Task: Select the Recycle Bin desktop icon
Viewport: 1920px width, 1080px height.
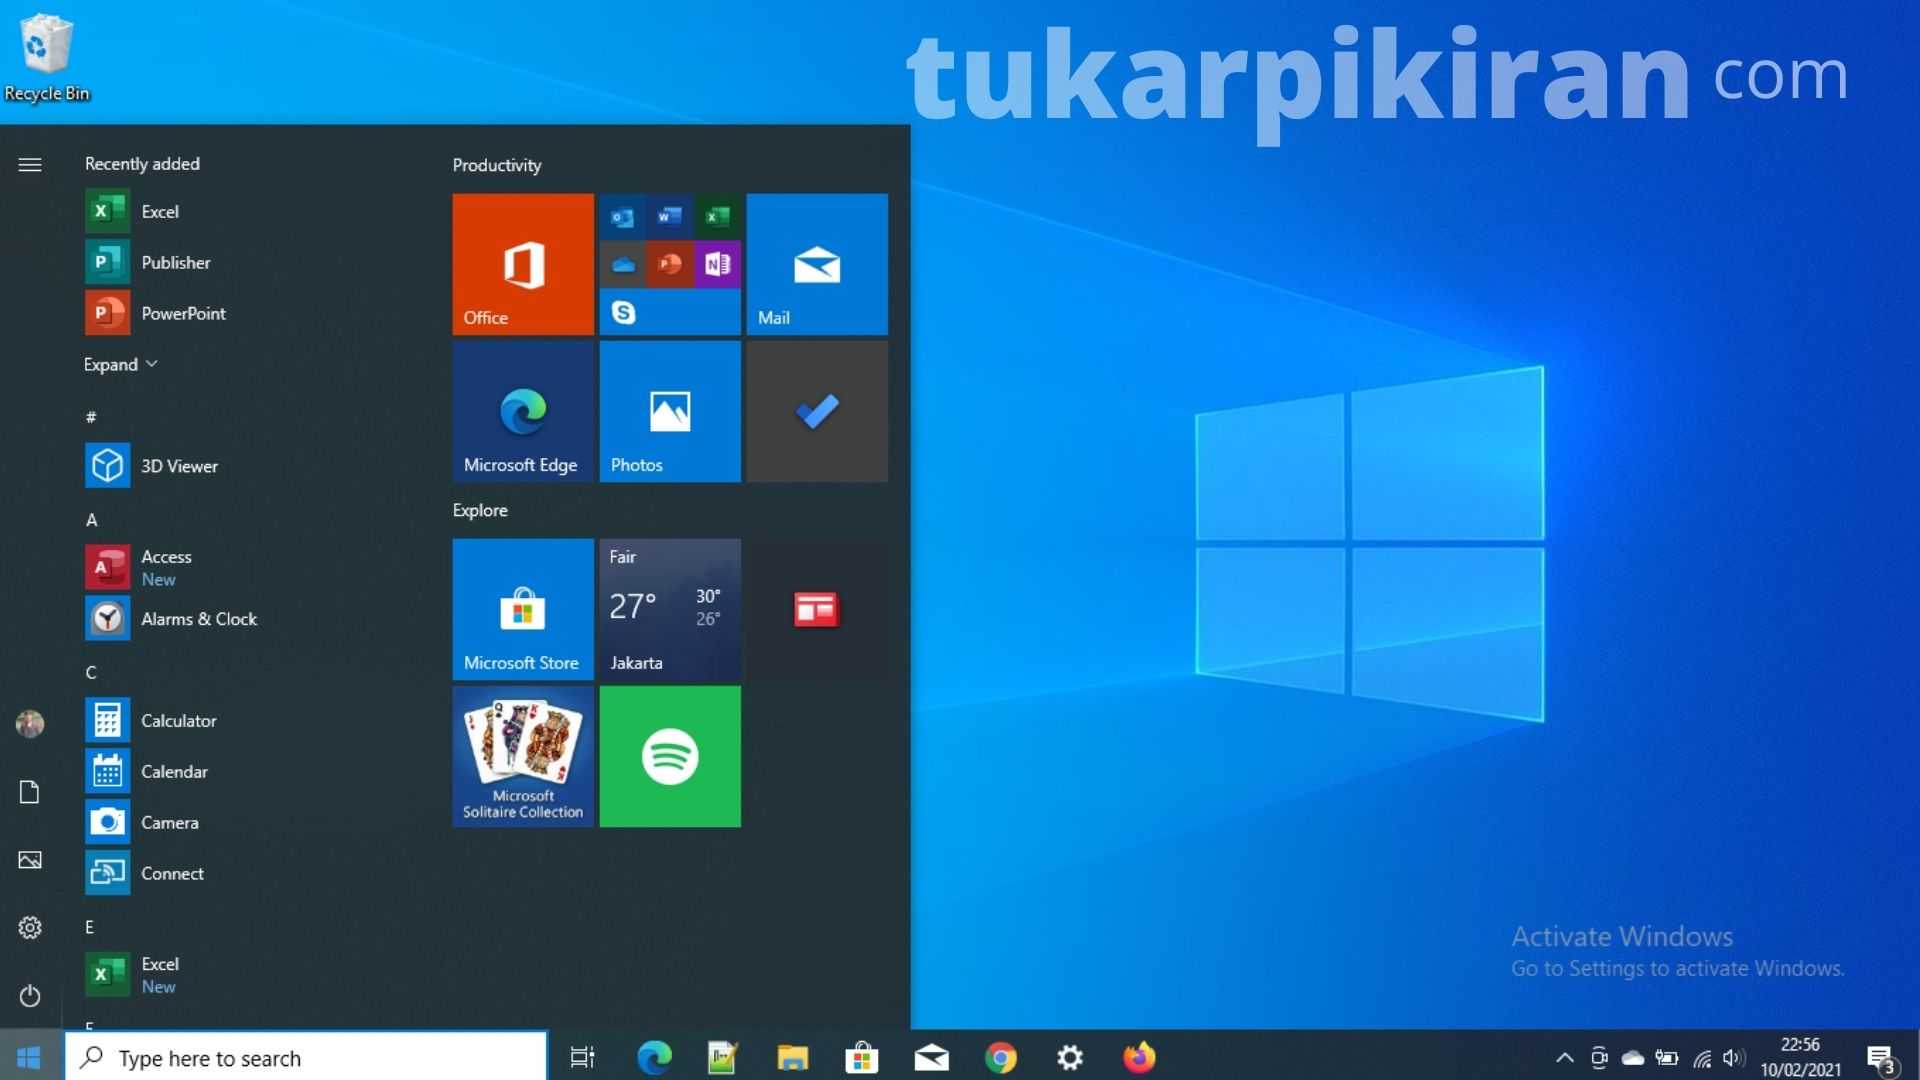Action: (46, 57)
